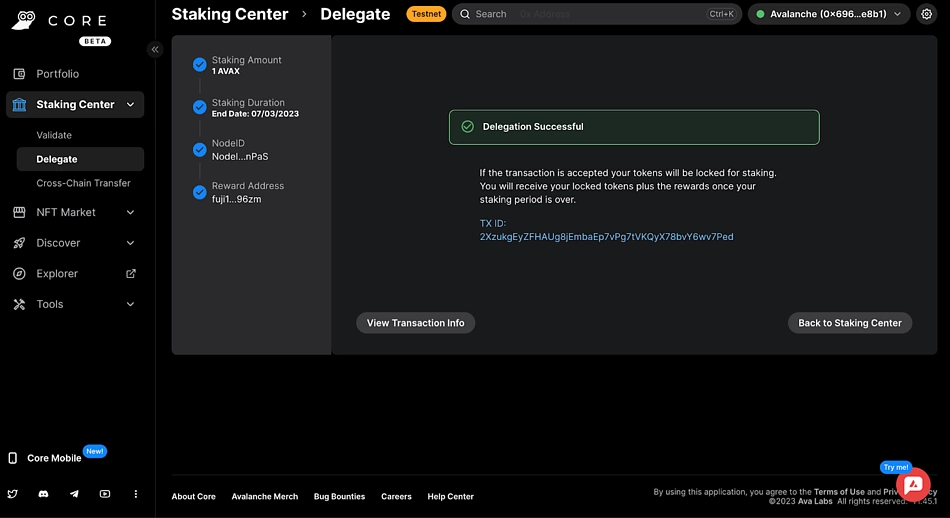Click the Staking Amount step checkmark

pos(200,65)
